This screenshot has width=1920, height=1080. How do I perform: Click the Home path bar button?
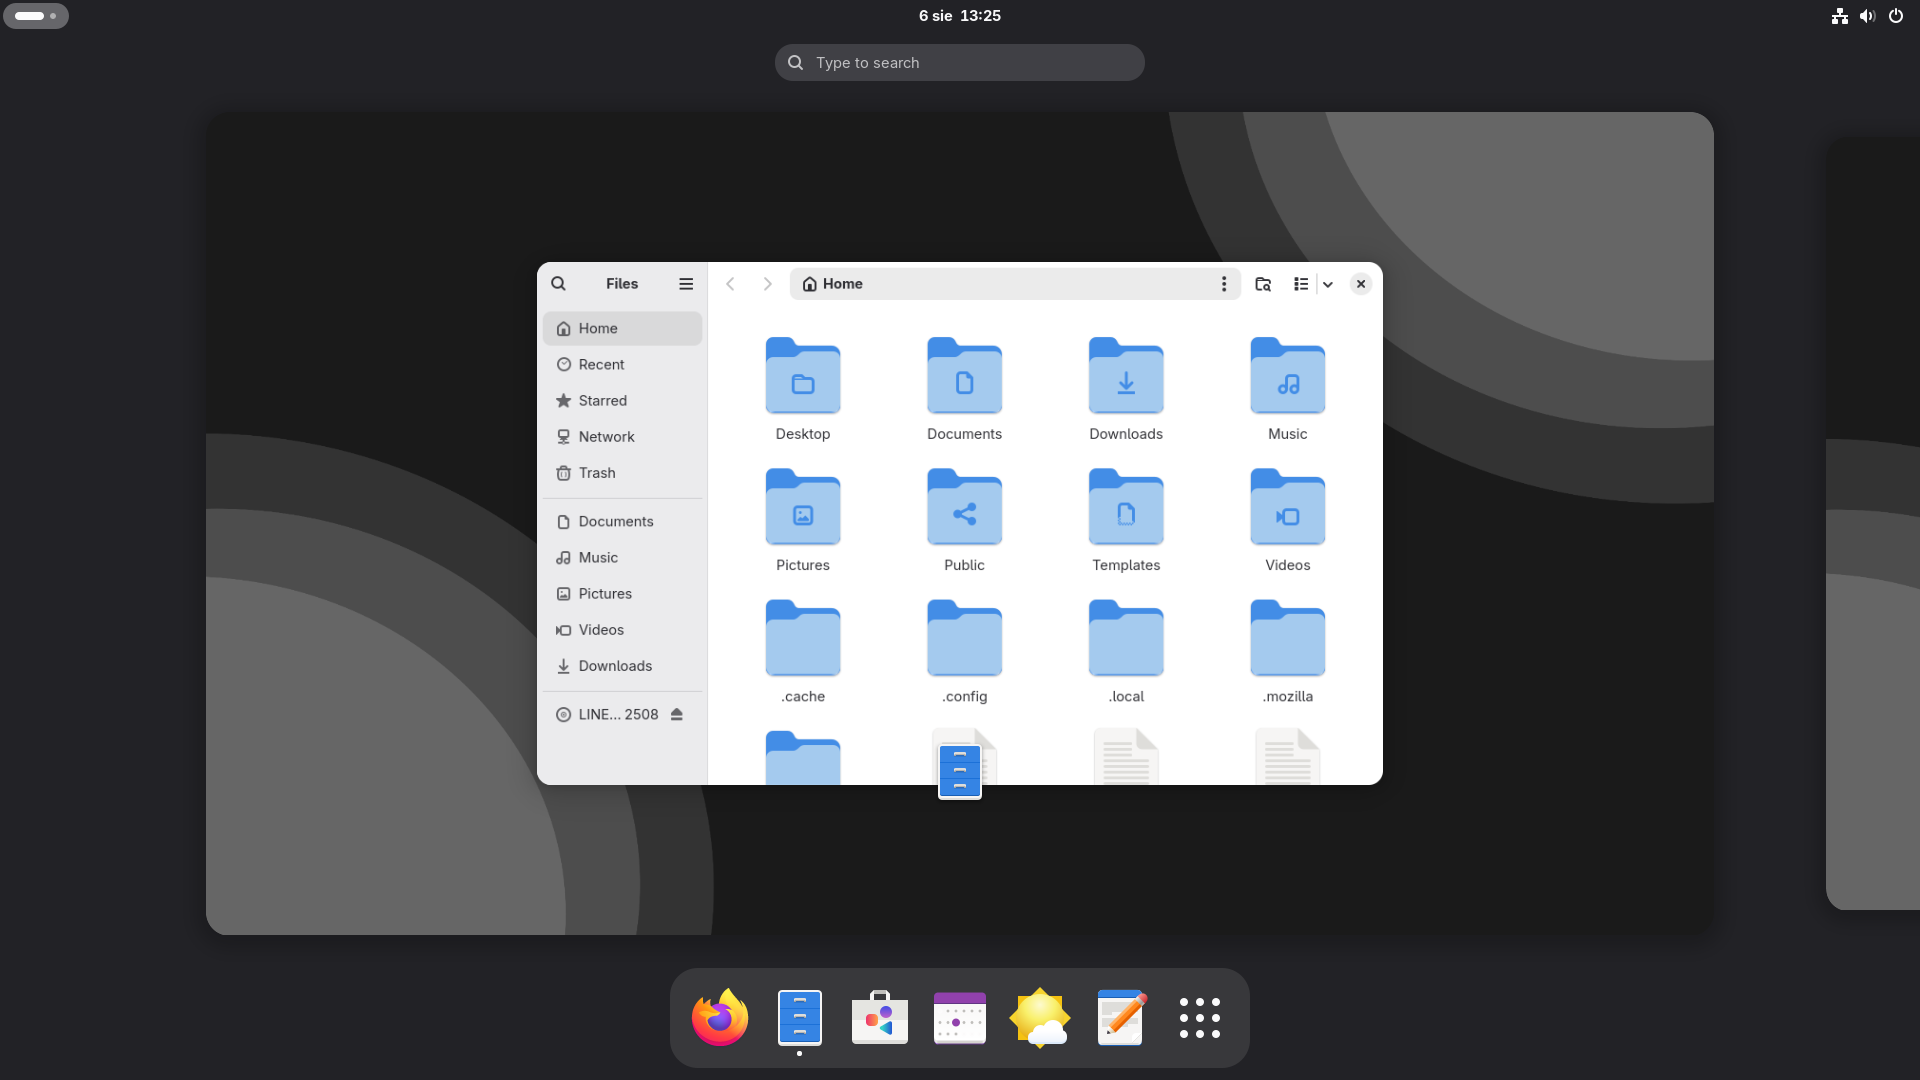coord(833,284)
